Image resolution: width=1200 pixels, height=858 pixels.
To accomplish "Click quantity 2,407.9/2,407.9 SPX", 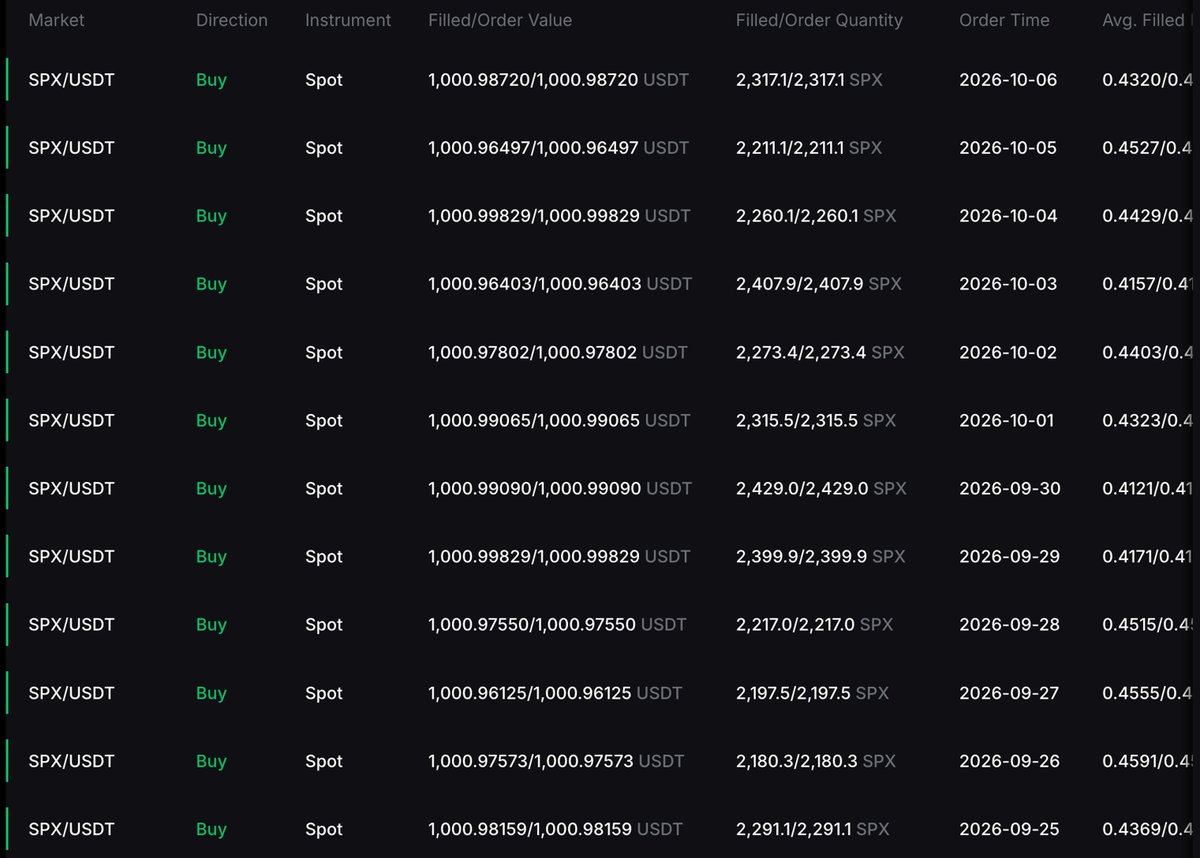I will [x=819, y=284].
